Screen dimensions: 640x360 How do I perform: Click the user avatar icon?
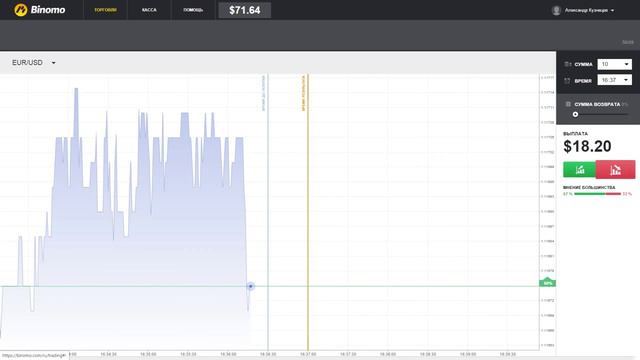coord(556,10)
